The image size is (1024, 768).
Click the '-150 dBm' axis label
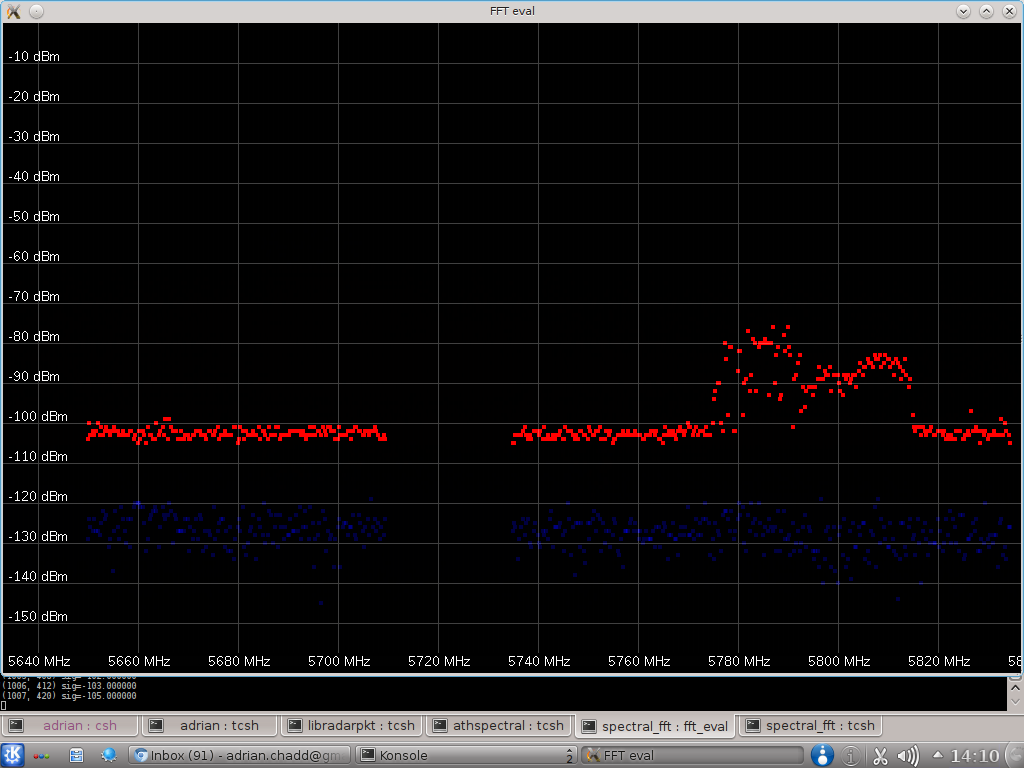[38, 616]
